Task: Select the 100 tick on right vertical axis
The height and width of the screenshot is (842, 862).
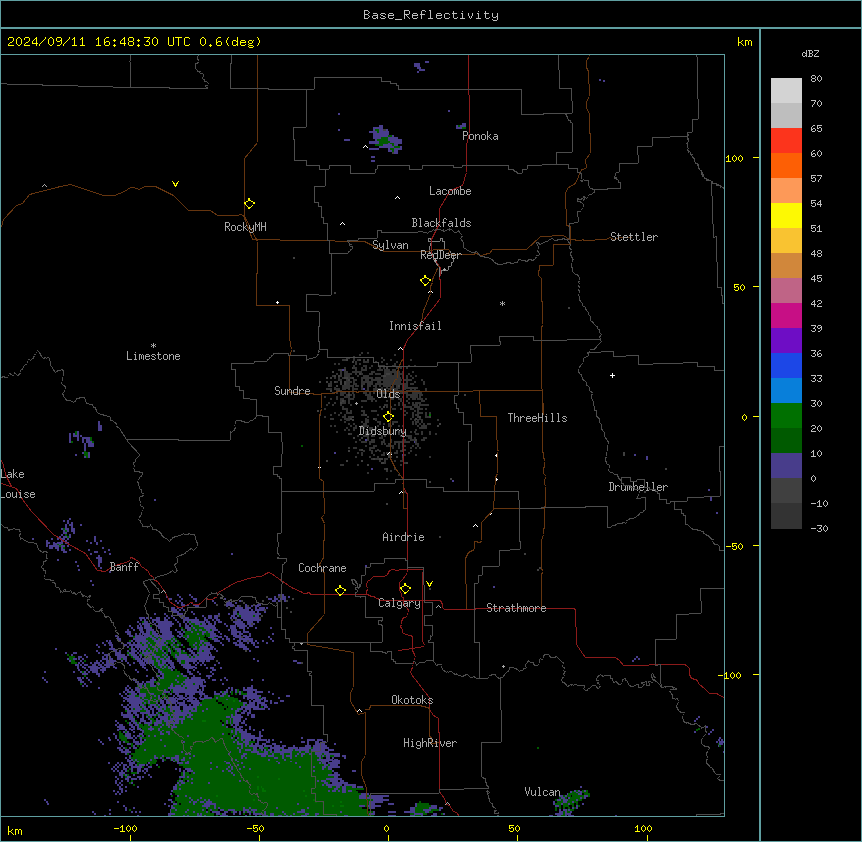Action: pos(734,158)
